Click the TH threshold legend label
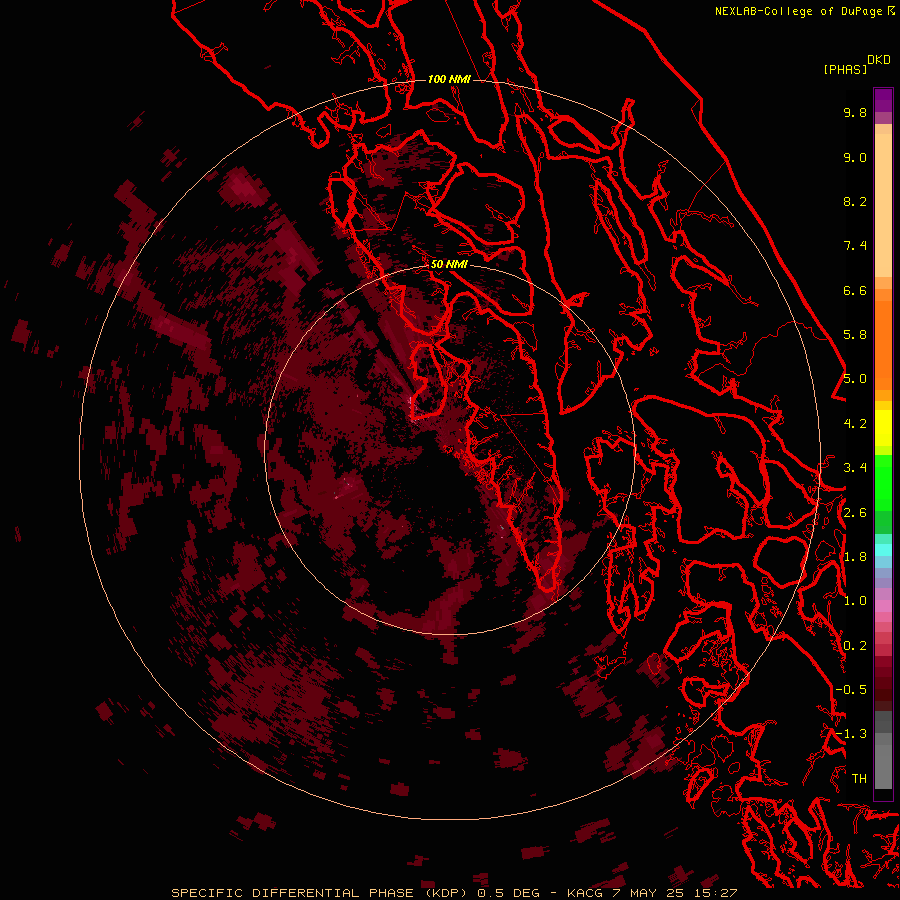 coord(859,779)
